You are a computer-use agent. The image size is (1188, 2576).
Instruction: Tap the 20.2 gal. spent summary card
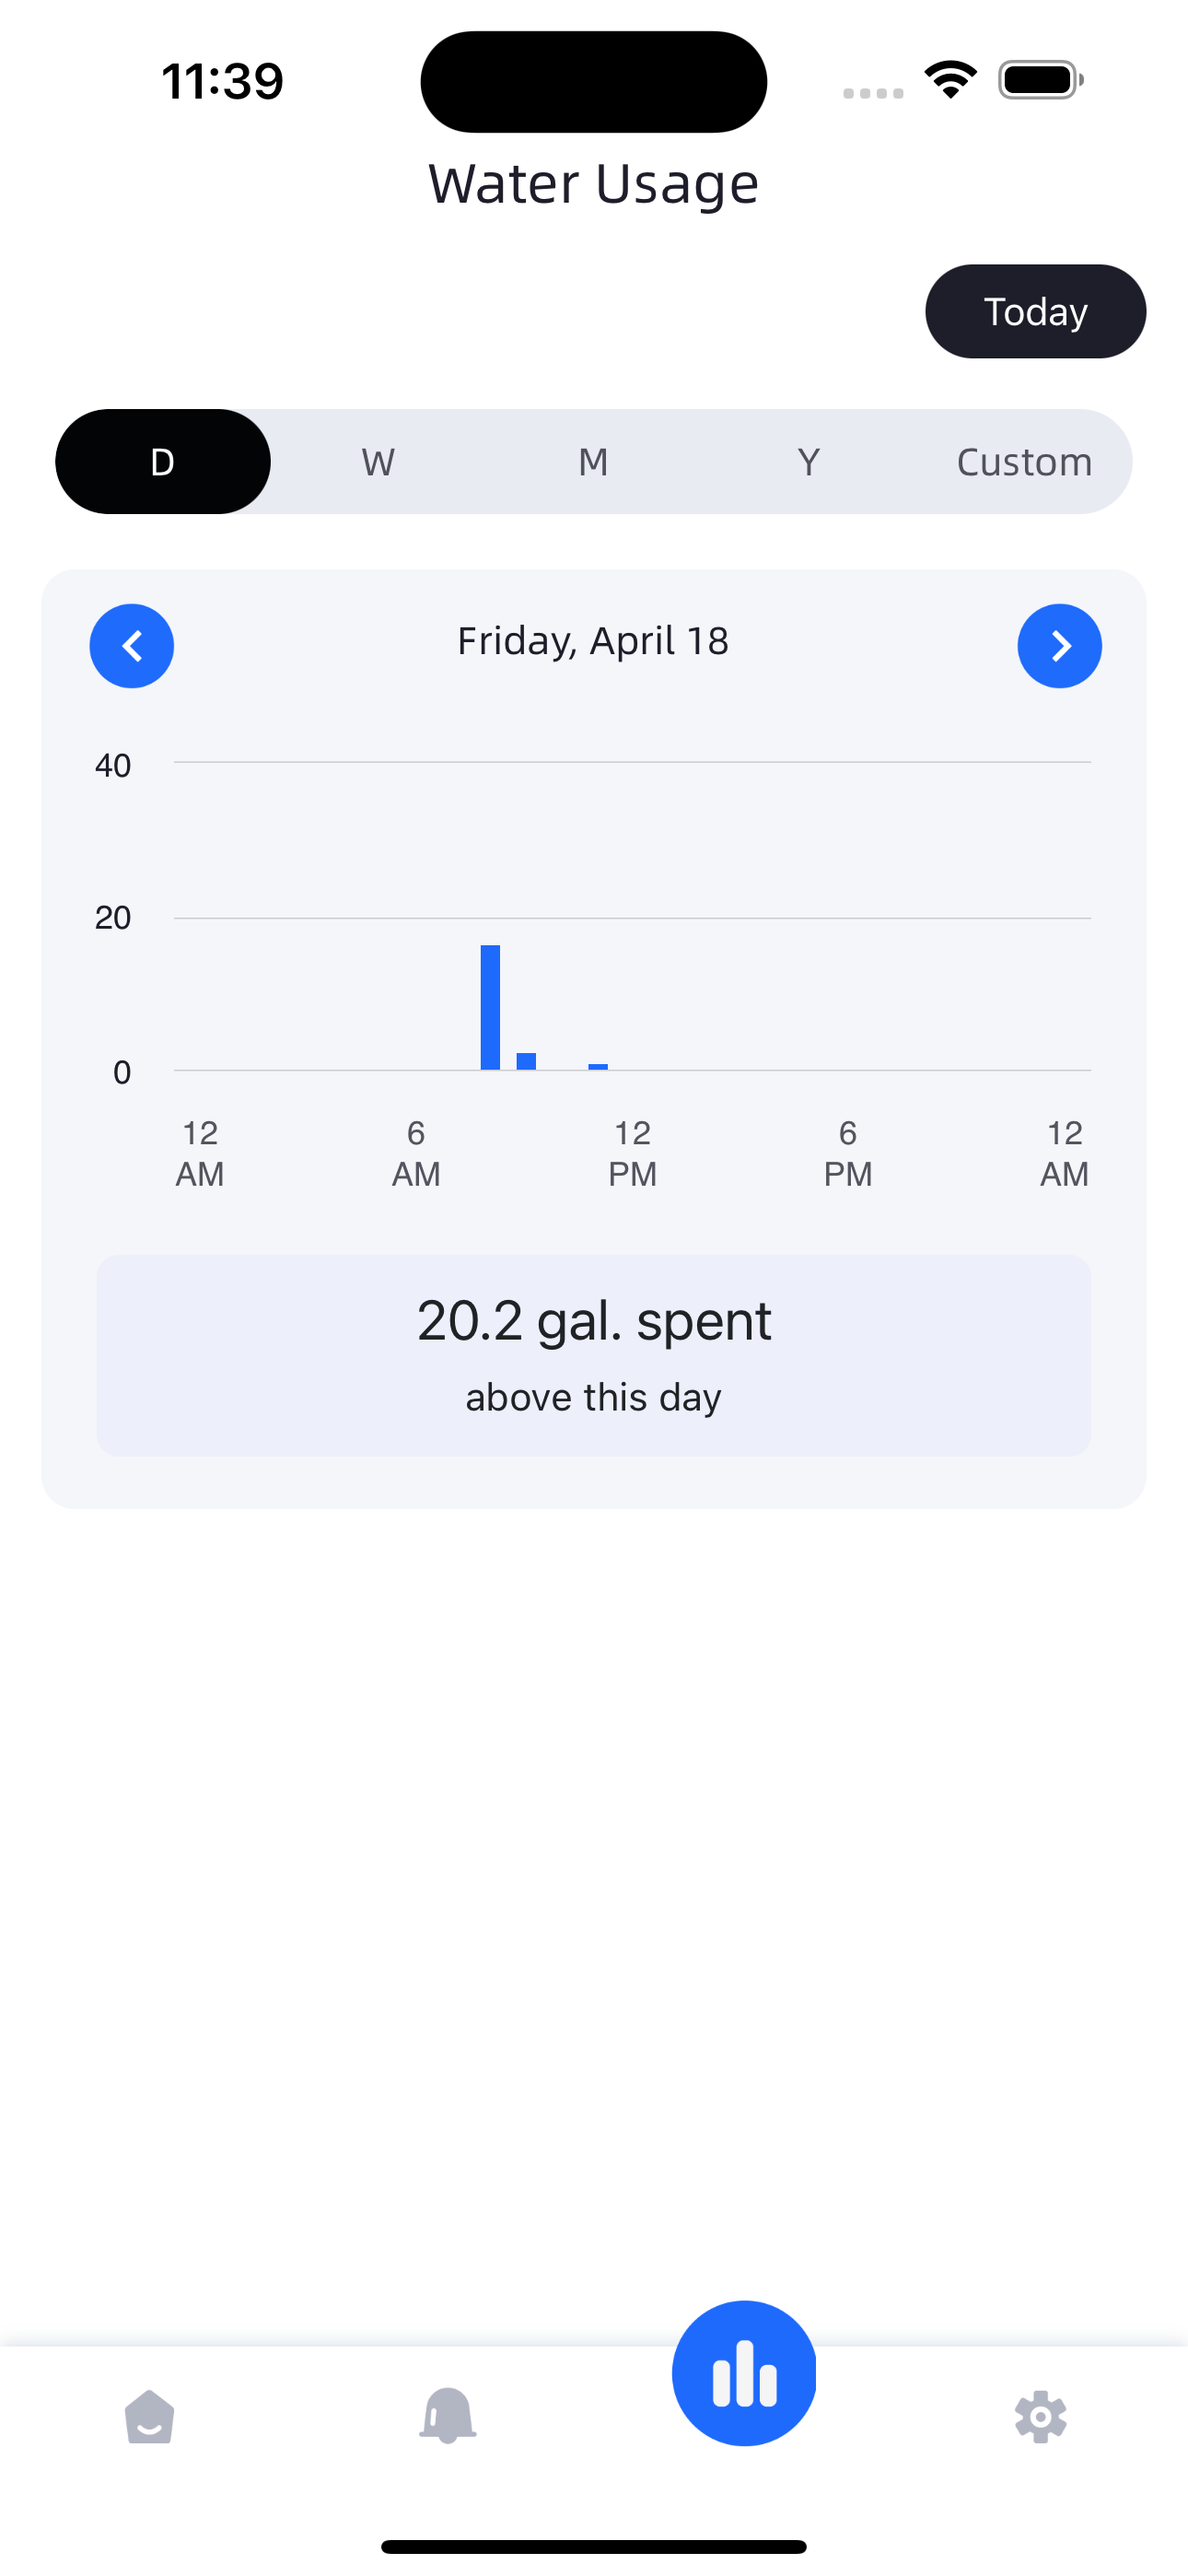[594, 1355]
